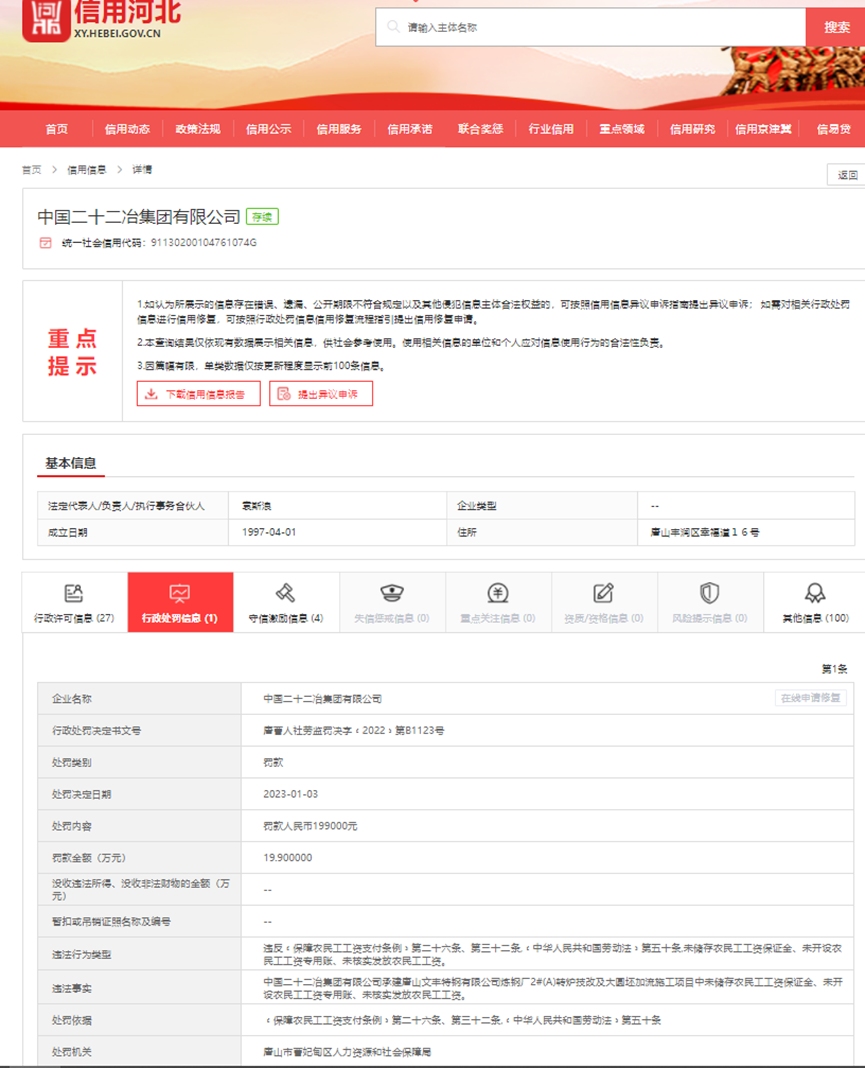865x1068 pixels.
Task: Open the 信用京津冀 navigation menu
Action: pos(764,129)
